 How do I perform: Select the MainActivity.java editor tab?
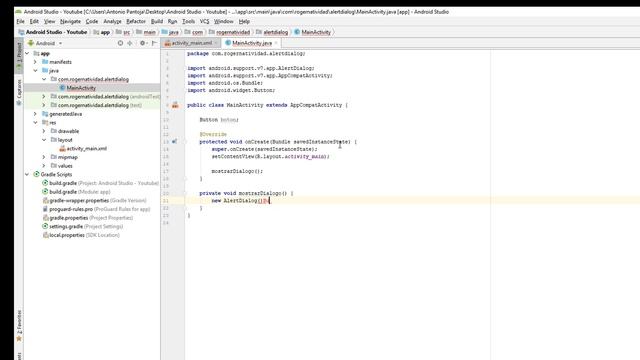(x=251, y=43)
